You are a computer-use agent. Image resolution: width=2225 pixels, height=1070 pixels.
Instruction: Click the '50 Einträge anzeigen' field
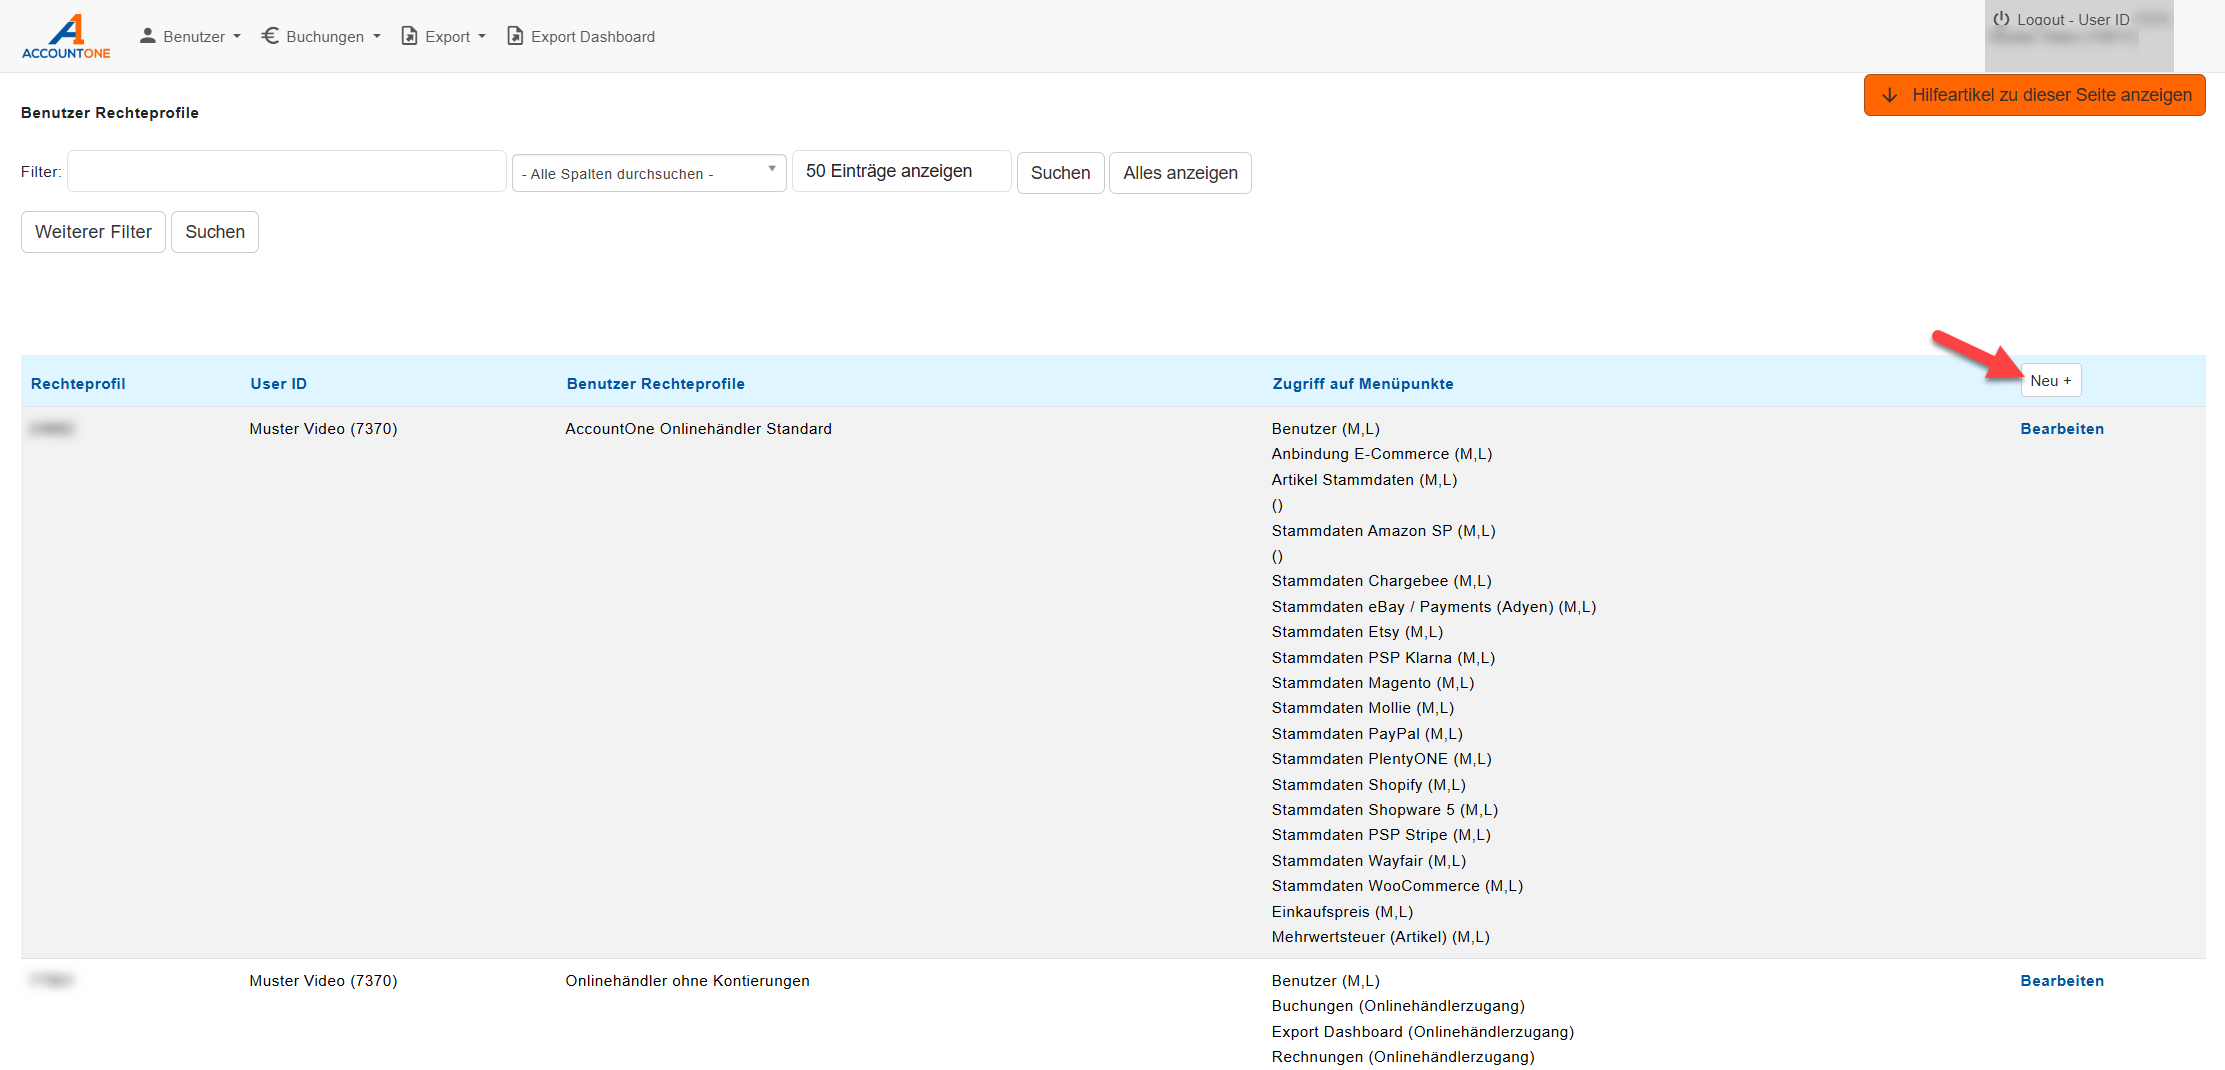(902, 171)
